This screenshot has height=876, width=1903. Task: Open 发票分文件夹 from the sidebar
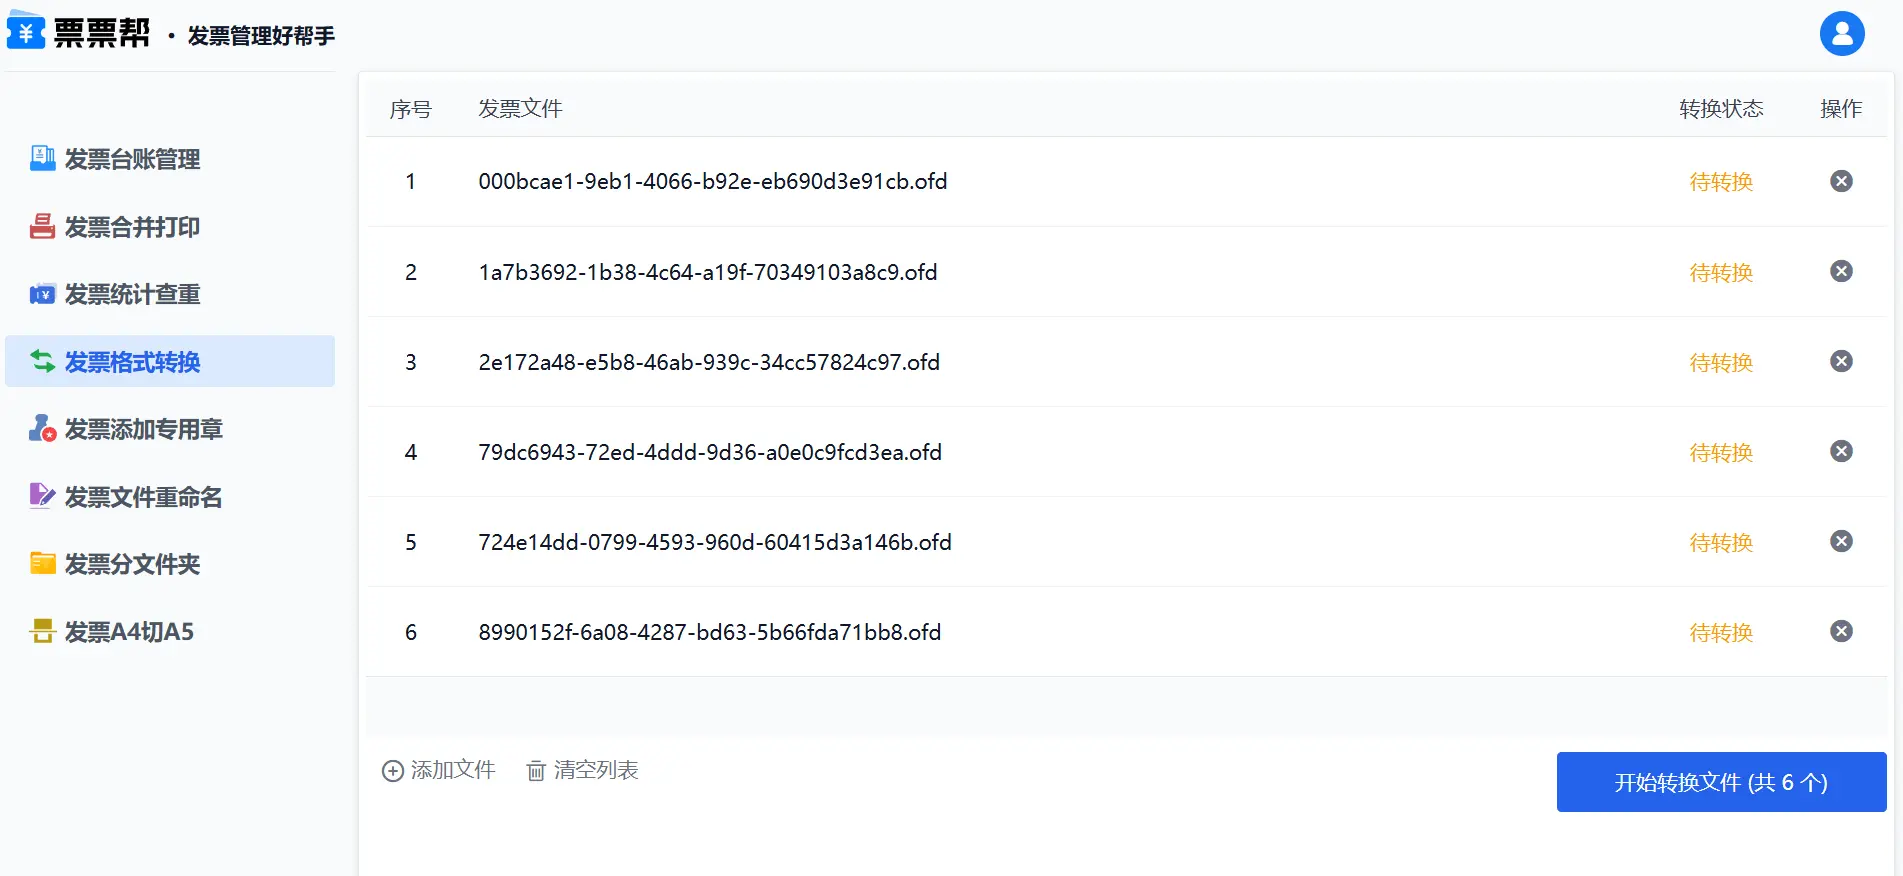click(132, 564)
